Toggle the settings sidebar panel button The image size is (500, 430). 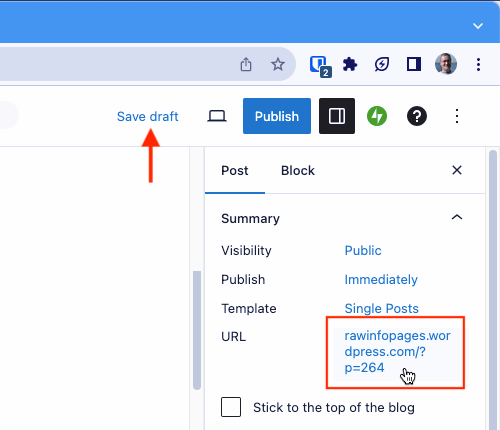[x=337, y=116]
